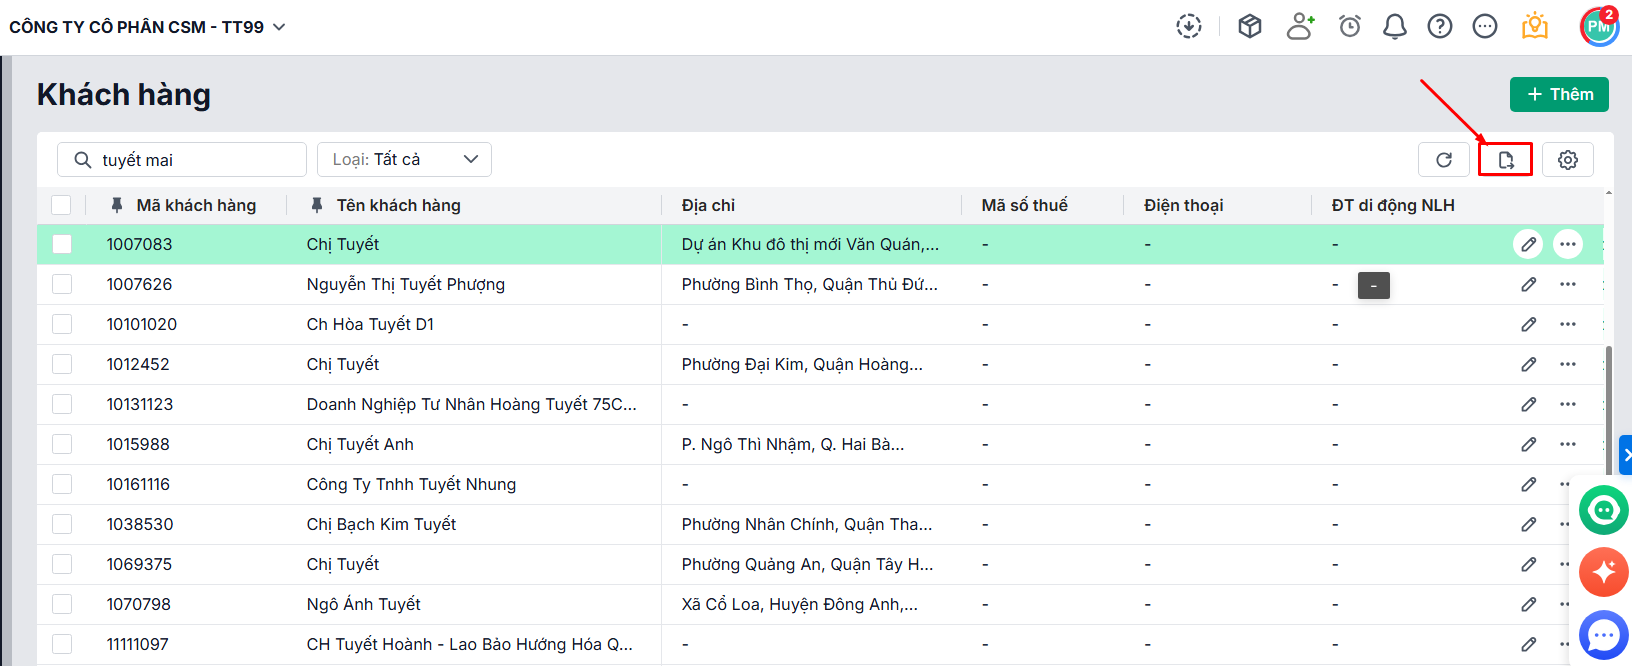Tick the checkbox for customer 1007083
The image size is (1632, 666).
pyautogui.click(x=62, y=244)
